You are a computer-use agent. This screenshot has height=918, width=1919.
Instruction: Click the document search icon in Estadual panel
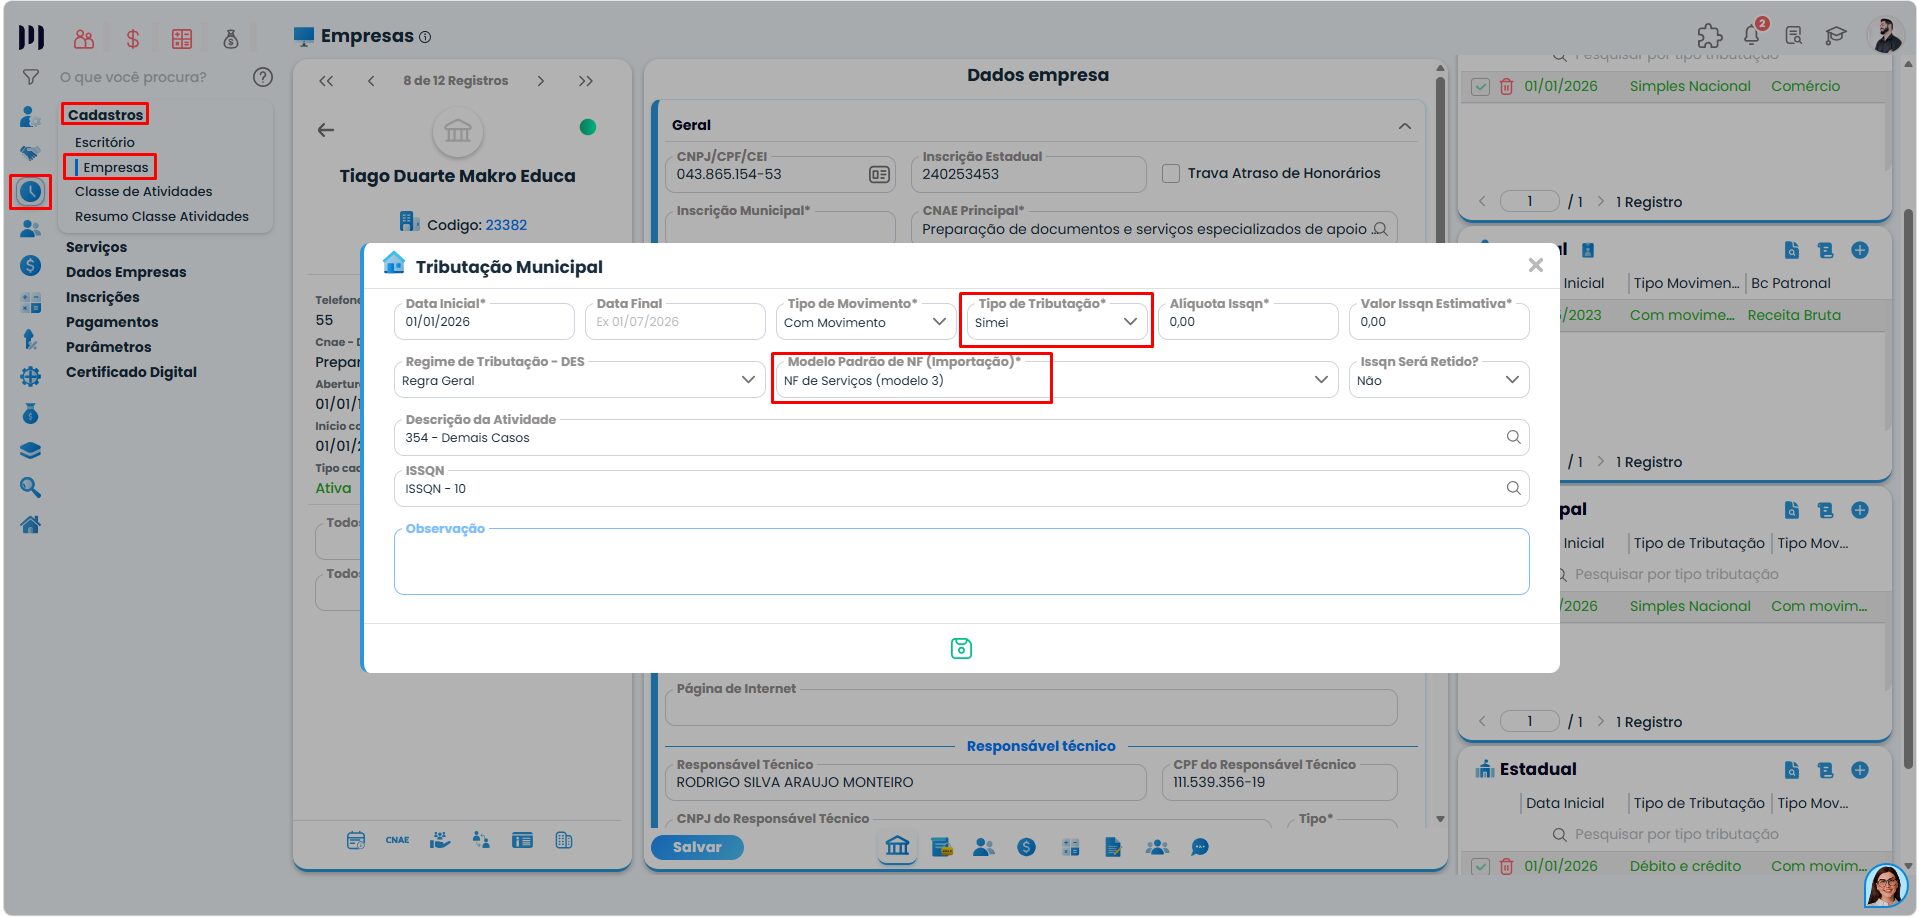pos(1792,770)
